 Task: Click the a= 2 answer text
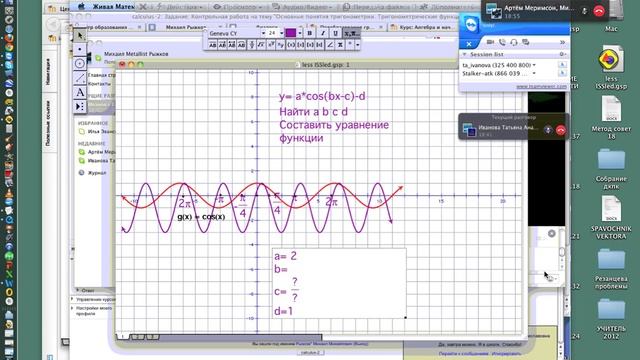(x=285, y=256)
